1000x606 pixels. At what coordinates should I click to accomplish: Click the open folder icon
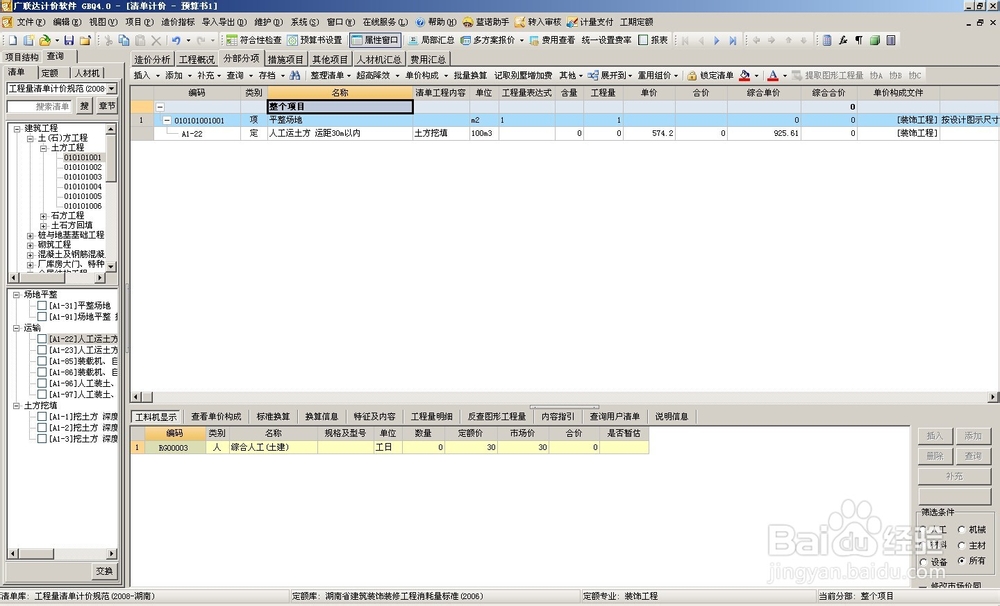[x=45, y=40]
